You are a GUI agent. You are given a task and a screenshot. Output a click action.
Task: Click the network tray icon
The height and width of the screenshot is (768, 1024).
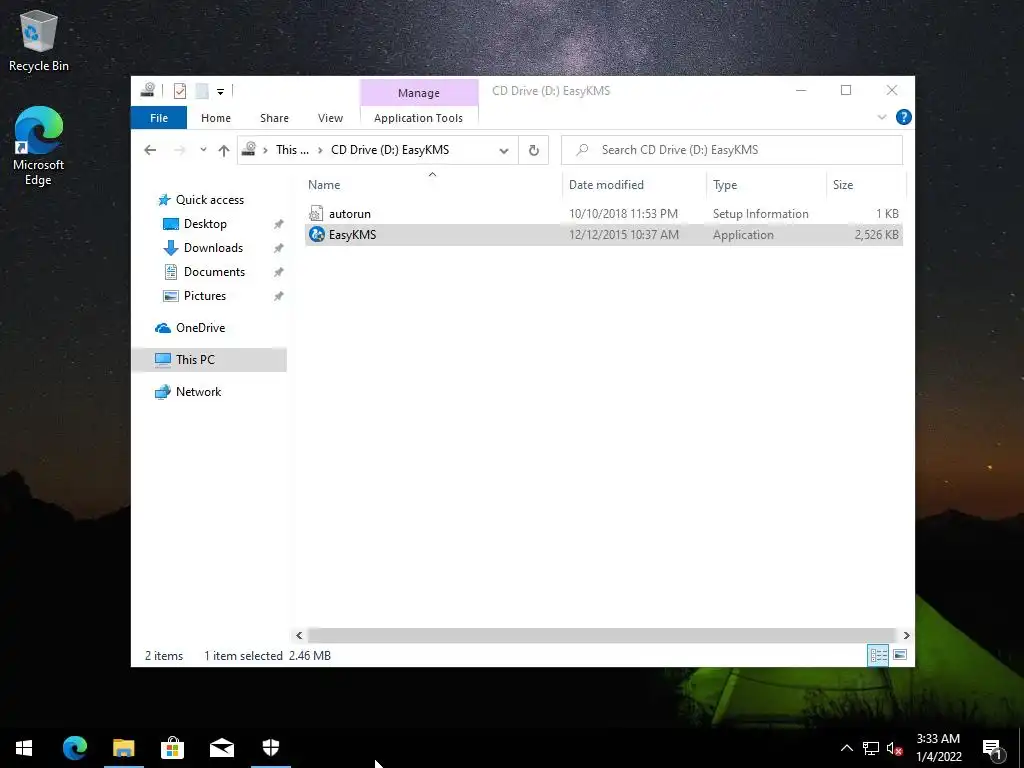[x=871, y=748]
